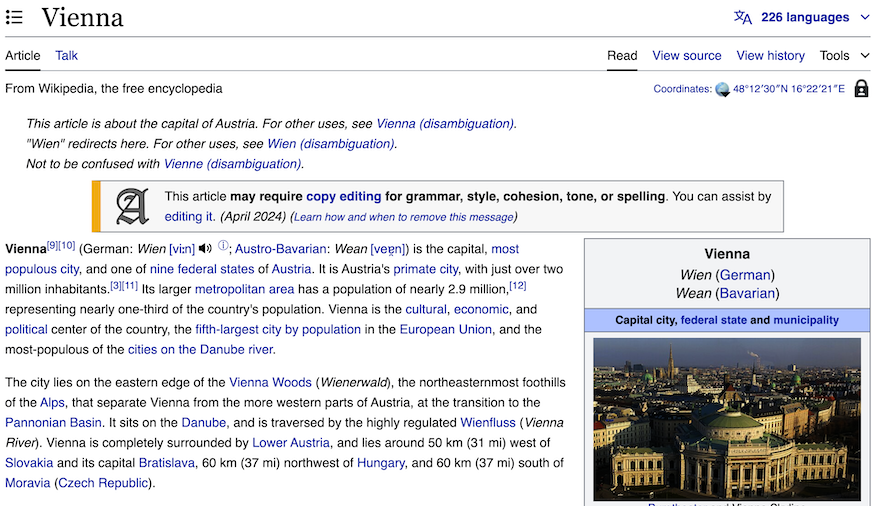Image resolution: width=875 pixels, height=506 pixels.
Task: Play the Wien pronunciation audio speaker
Action: tap(205, 248)
